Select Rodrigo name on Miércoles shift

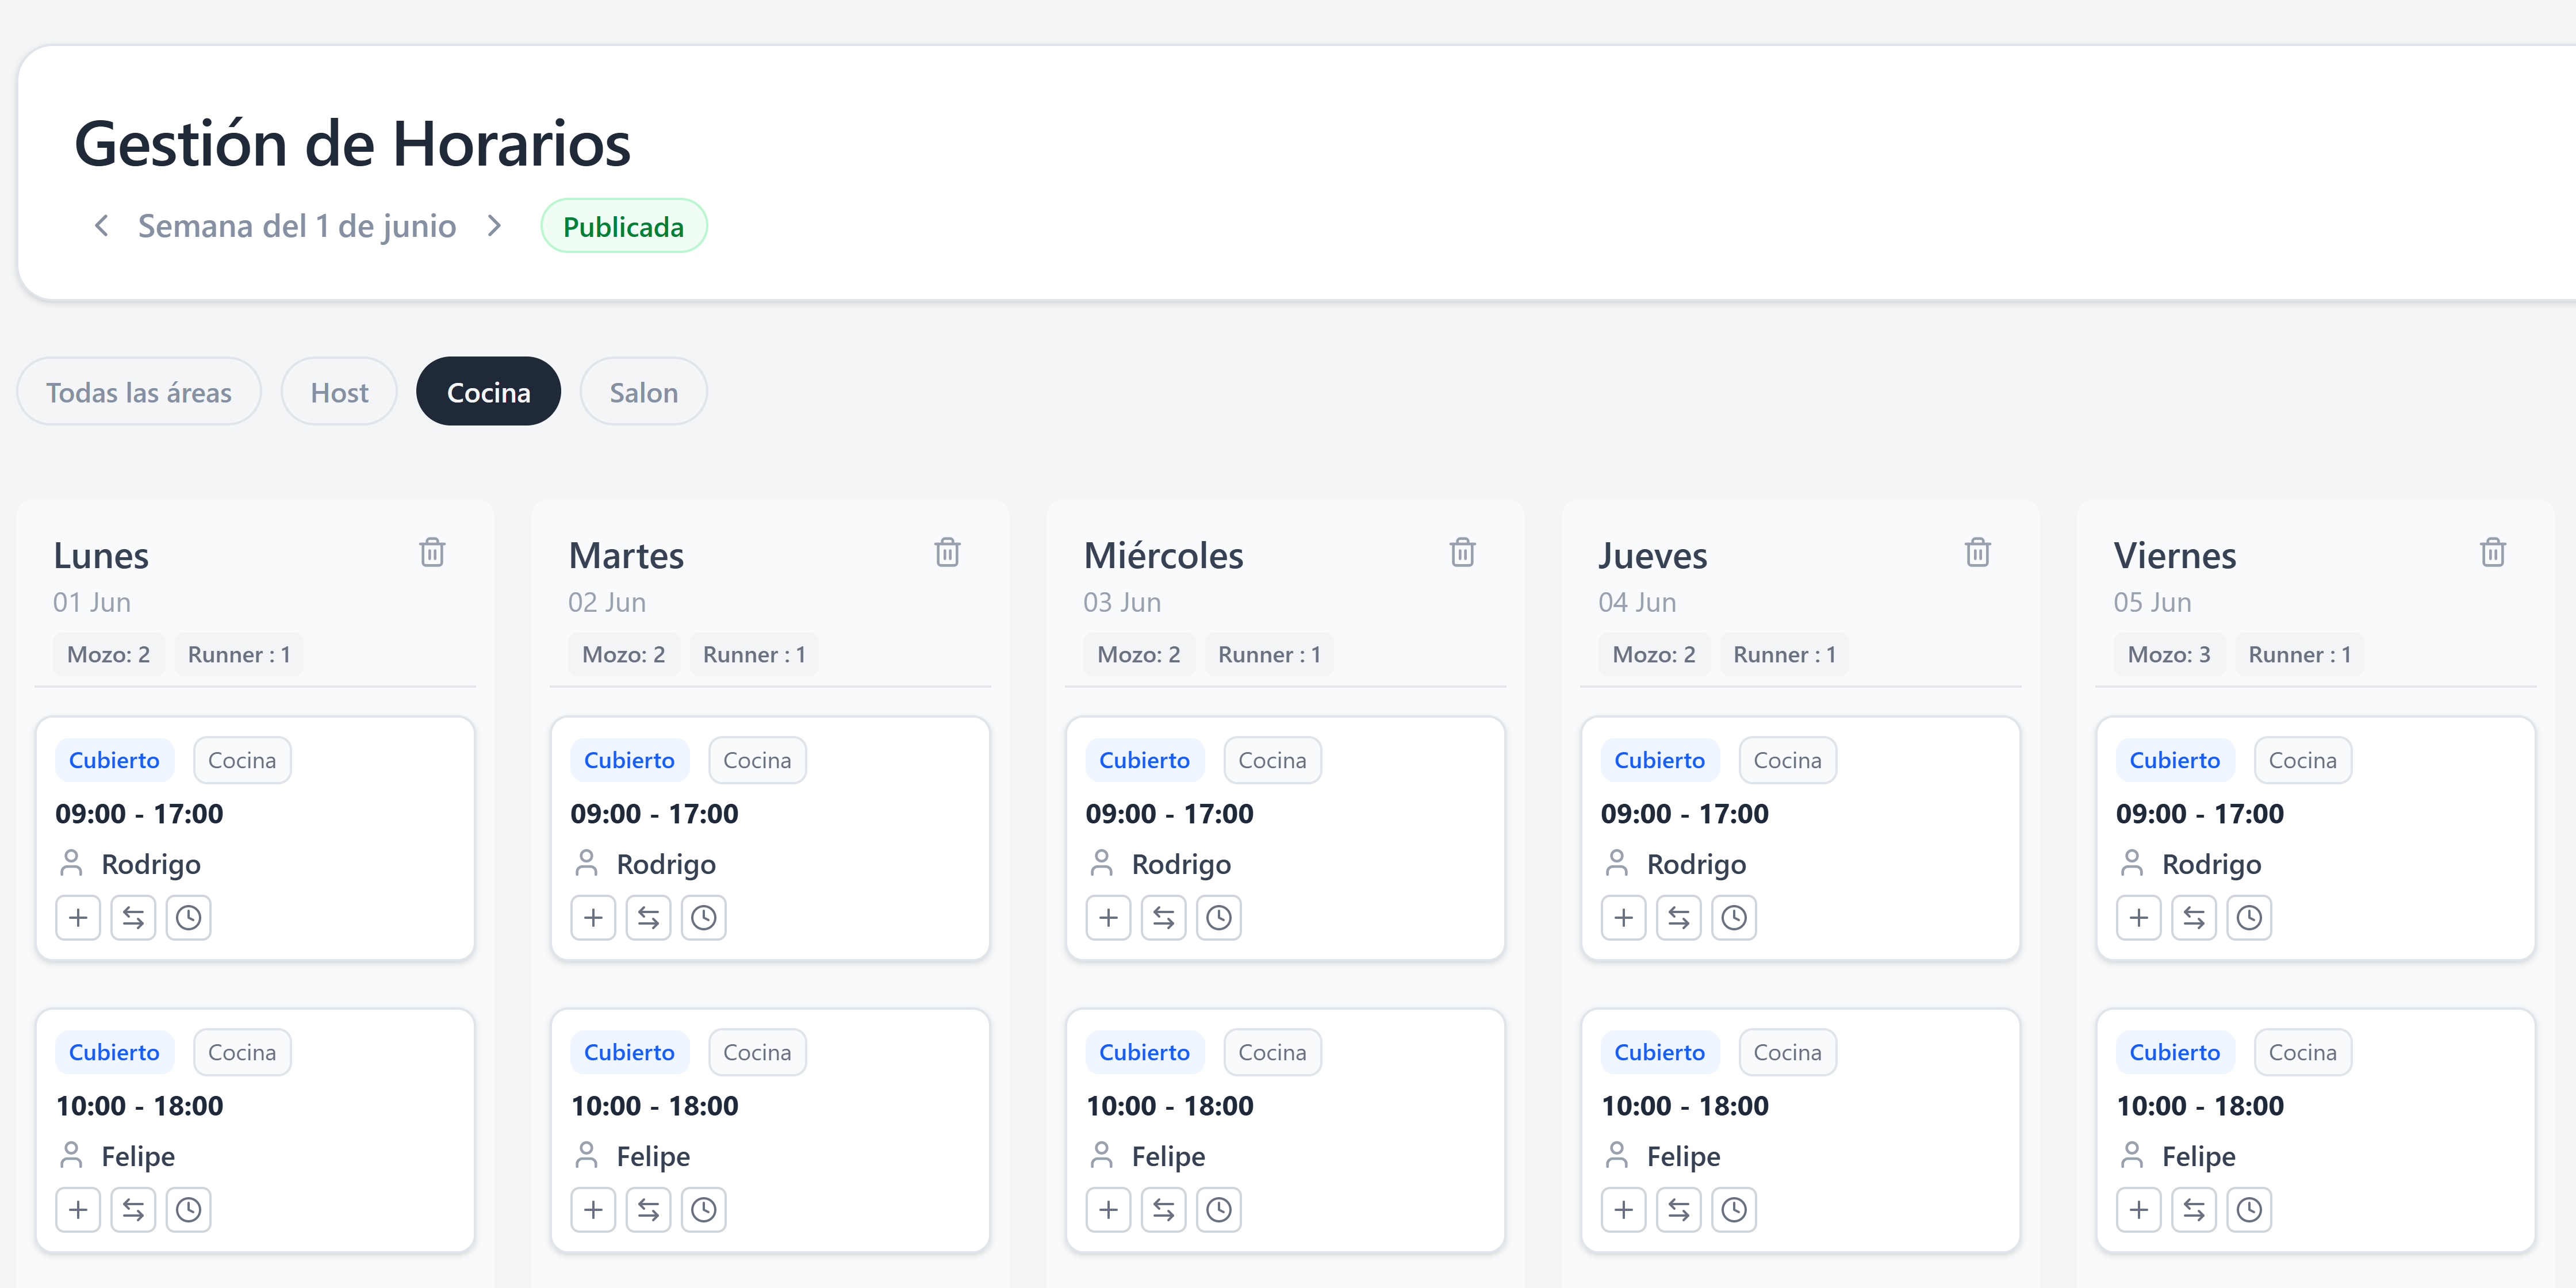click(x=1181, y=864)
